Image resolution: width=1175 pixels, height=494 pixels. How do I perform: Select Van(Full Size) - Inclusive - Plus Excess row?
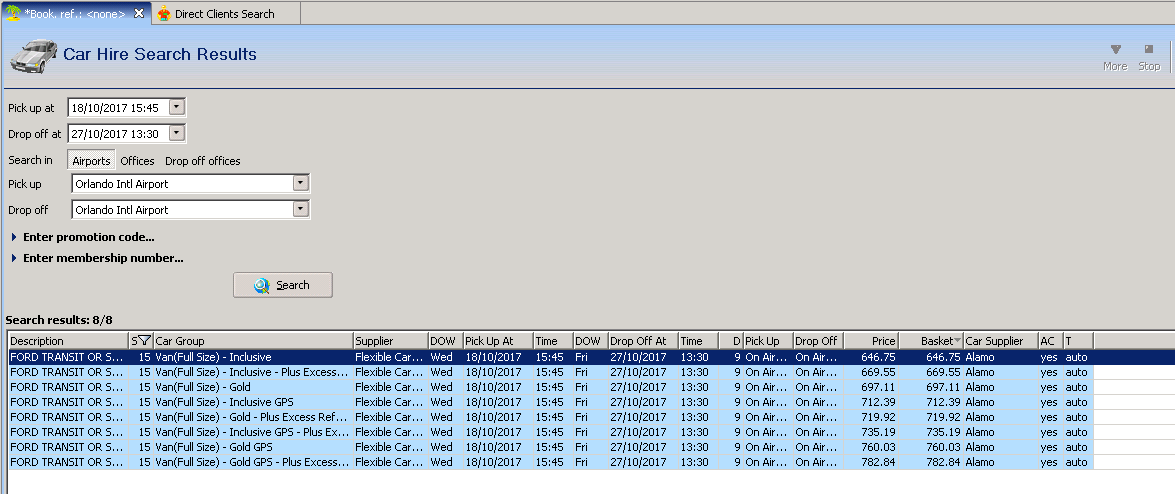[x=551, y=372]
